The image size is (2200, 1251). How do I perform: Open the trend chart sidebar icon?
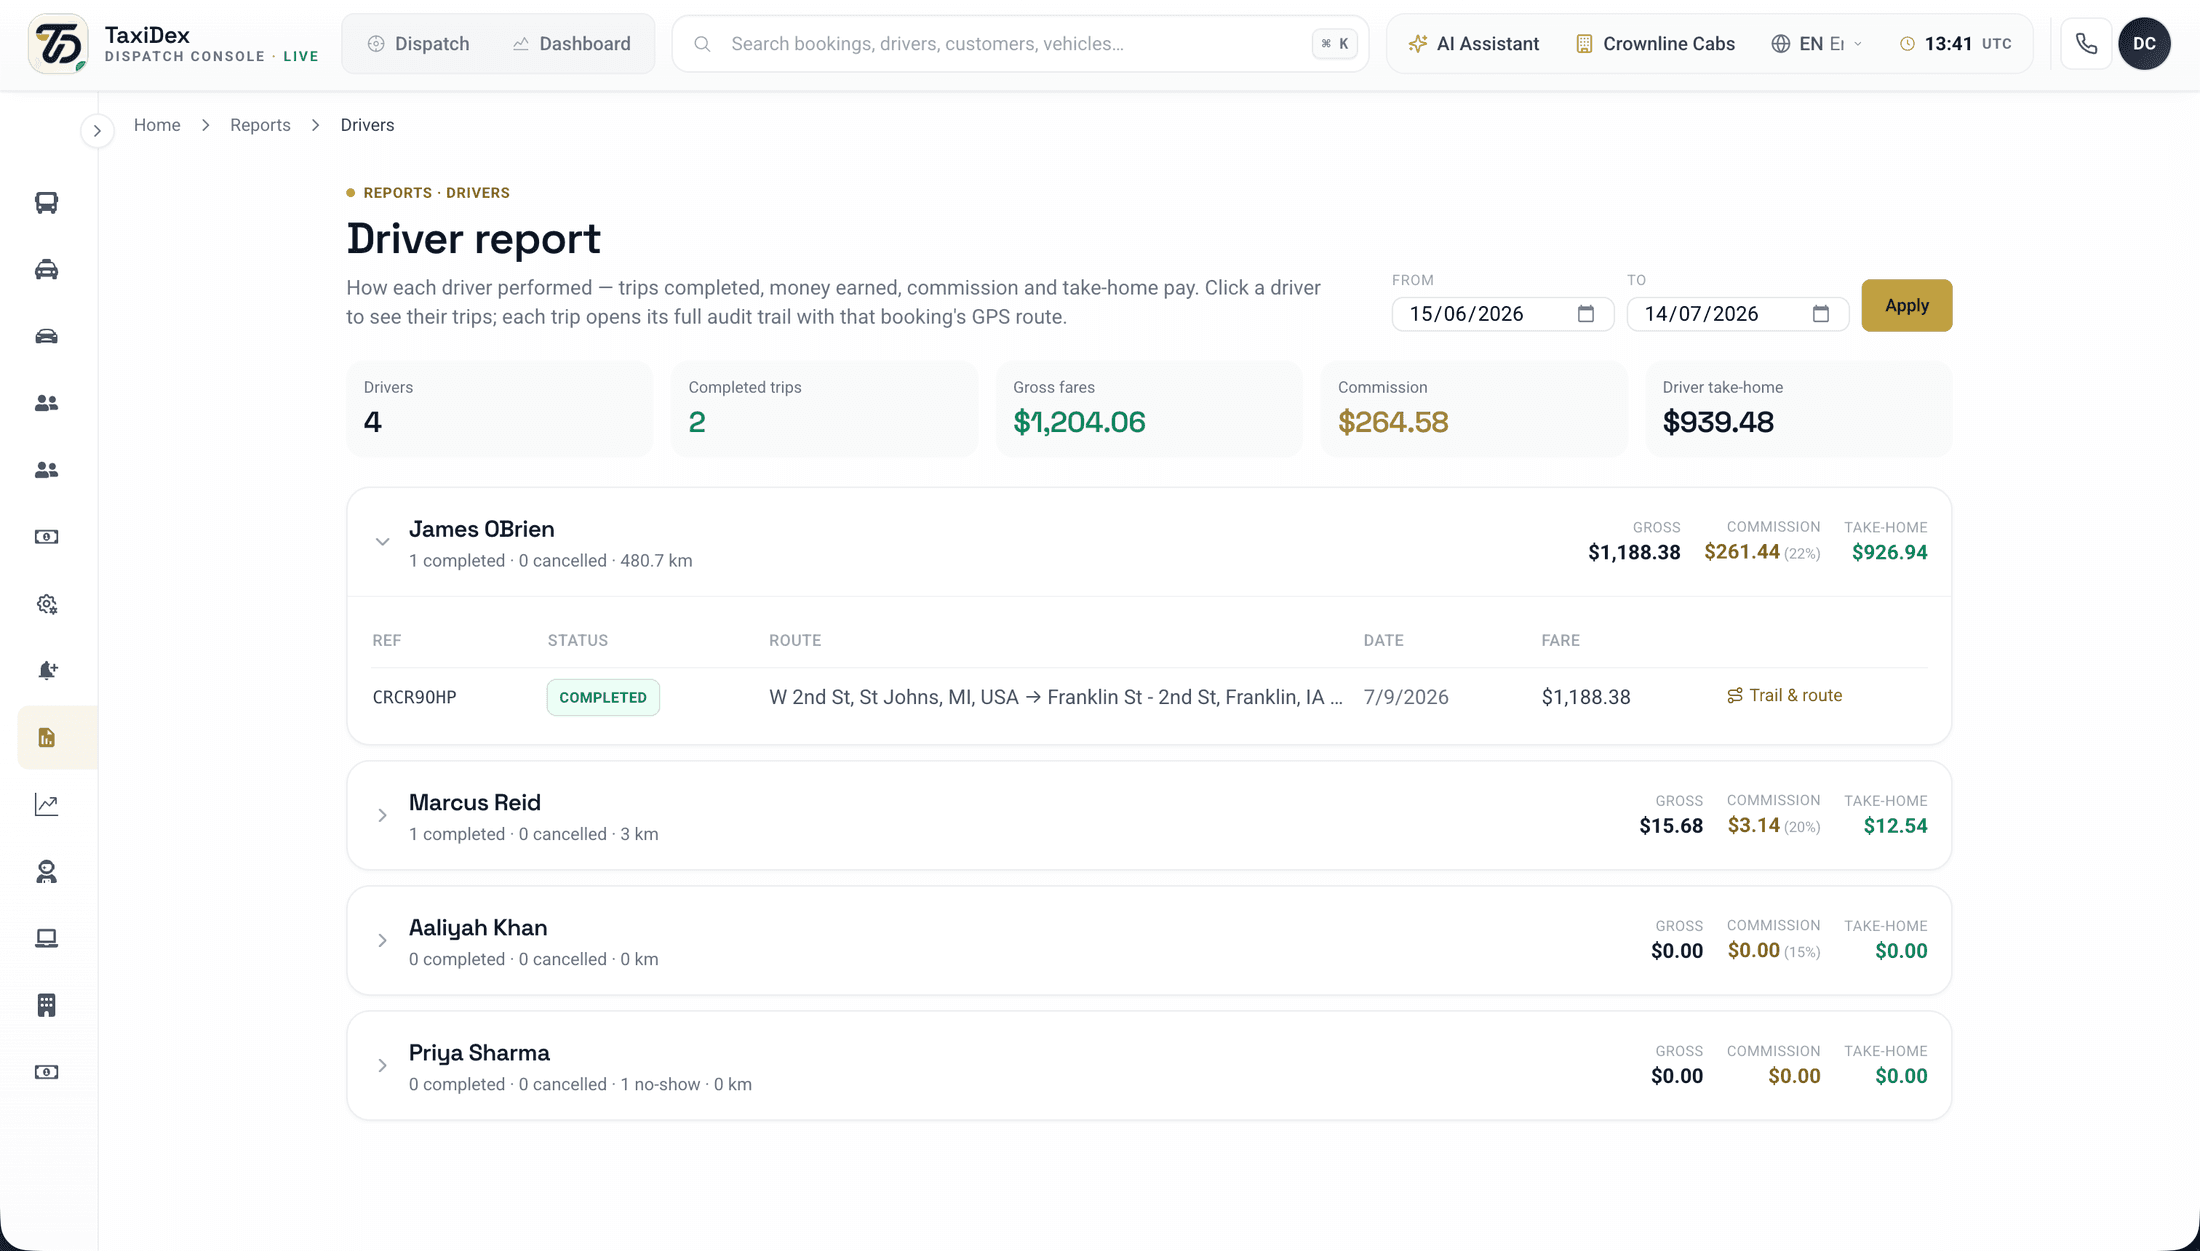46,805
